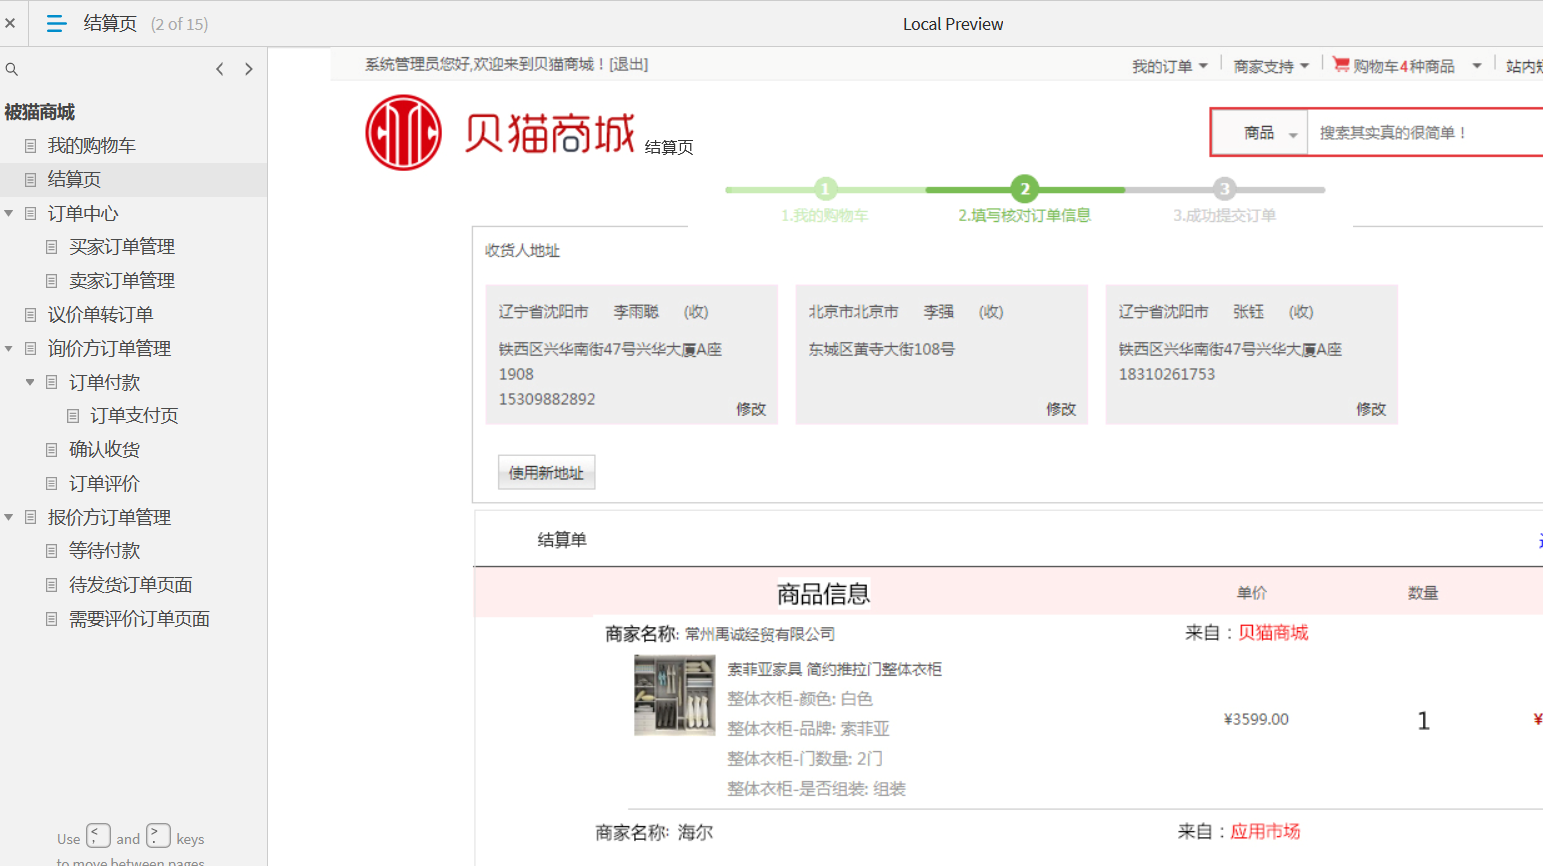
Task: Open 订单评价 page
Action: (x=104, y=484)
